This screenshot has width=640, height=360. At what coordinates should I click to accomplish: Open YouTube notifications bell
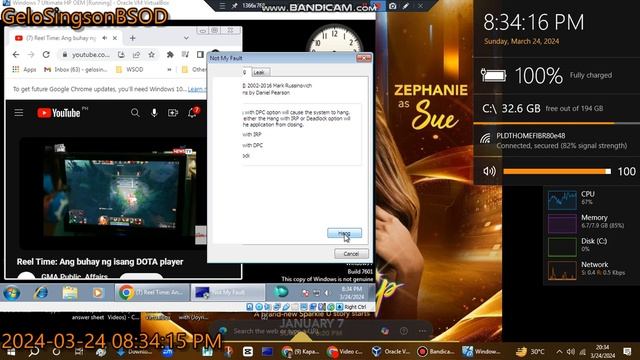[x=192, y=113]
